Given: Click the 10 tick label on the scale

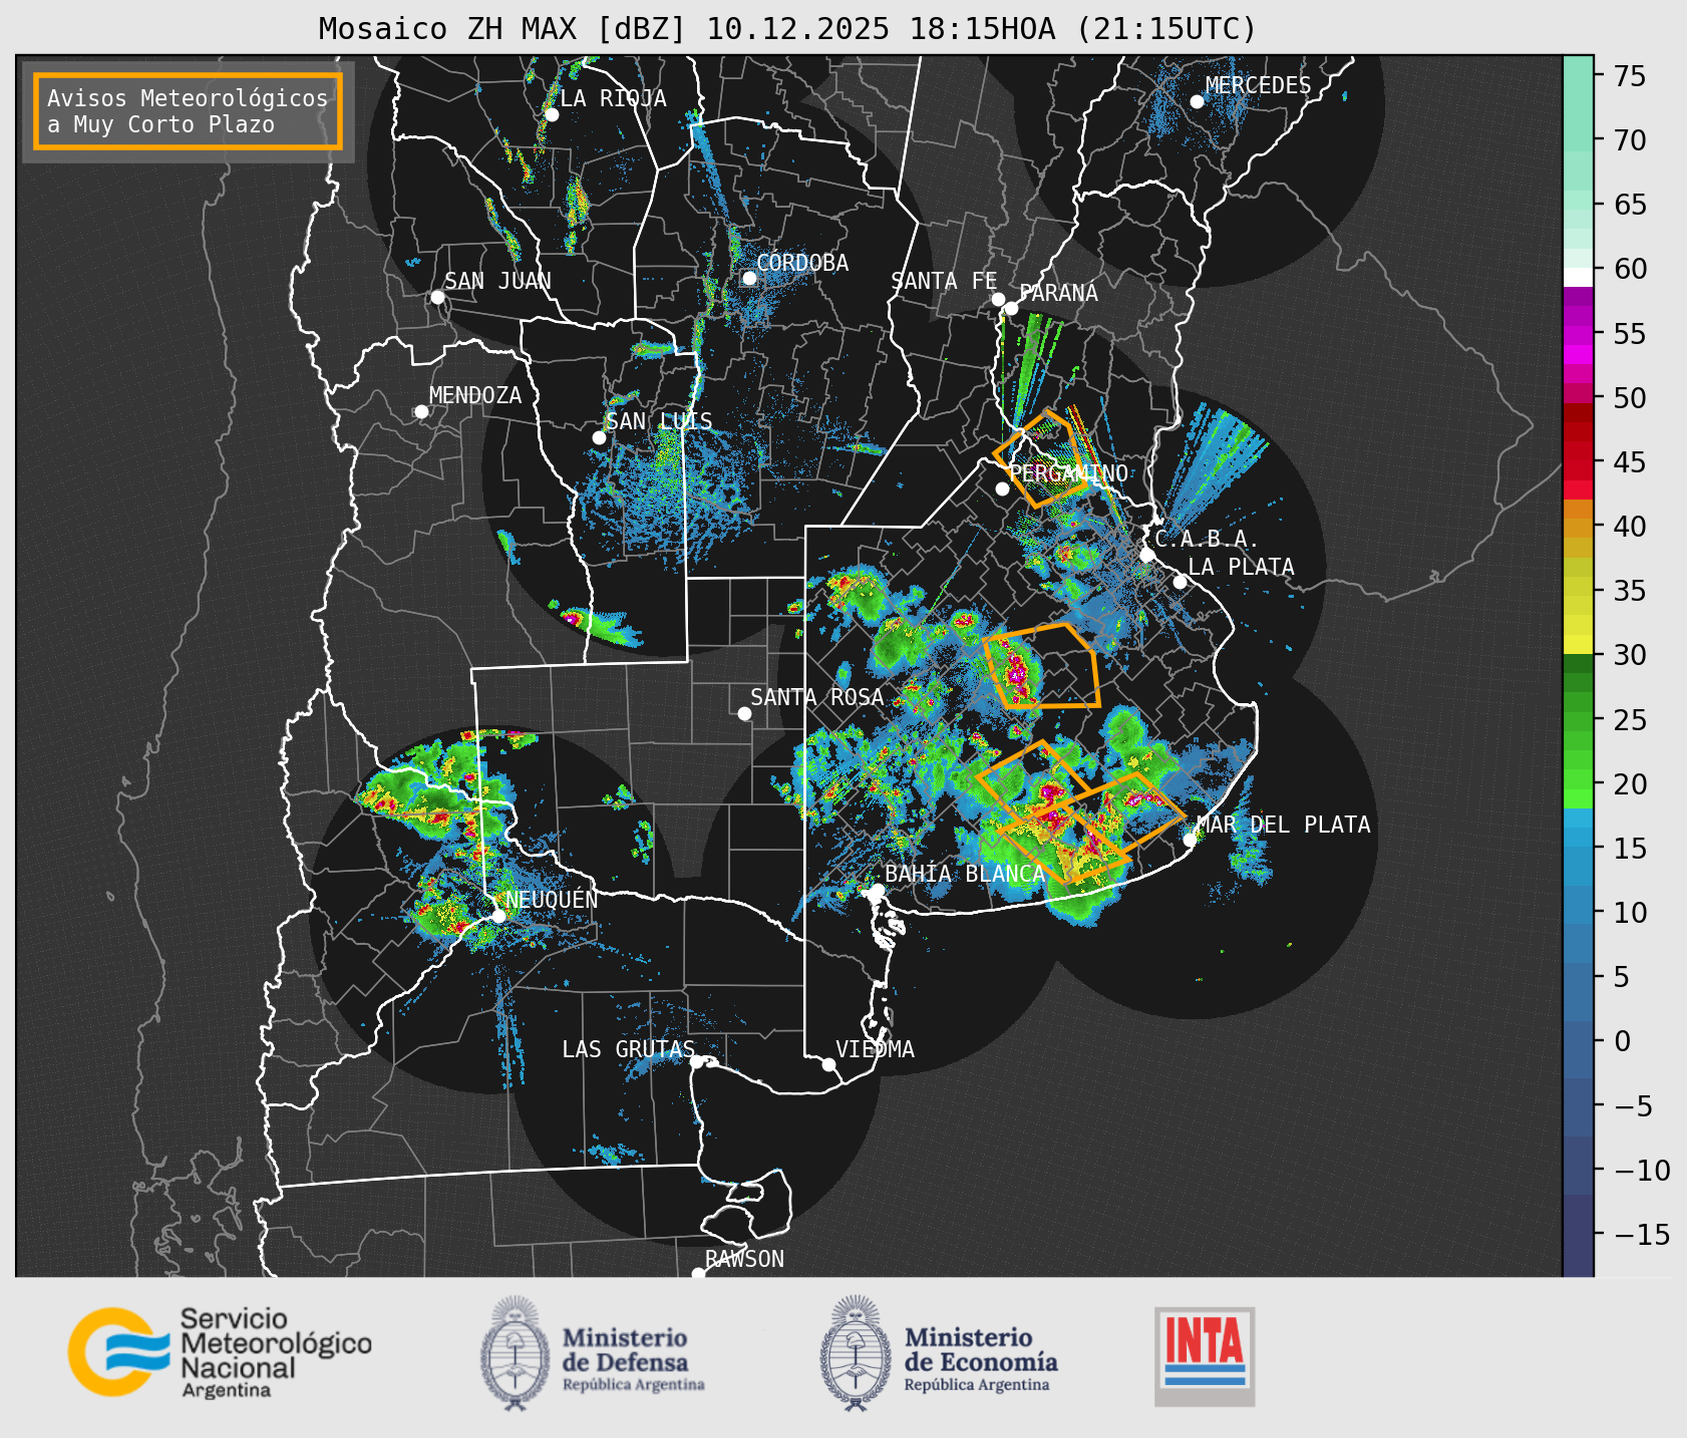Looking at the screenshot, I should pos(1628,912).
